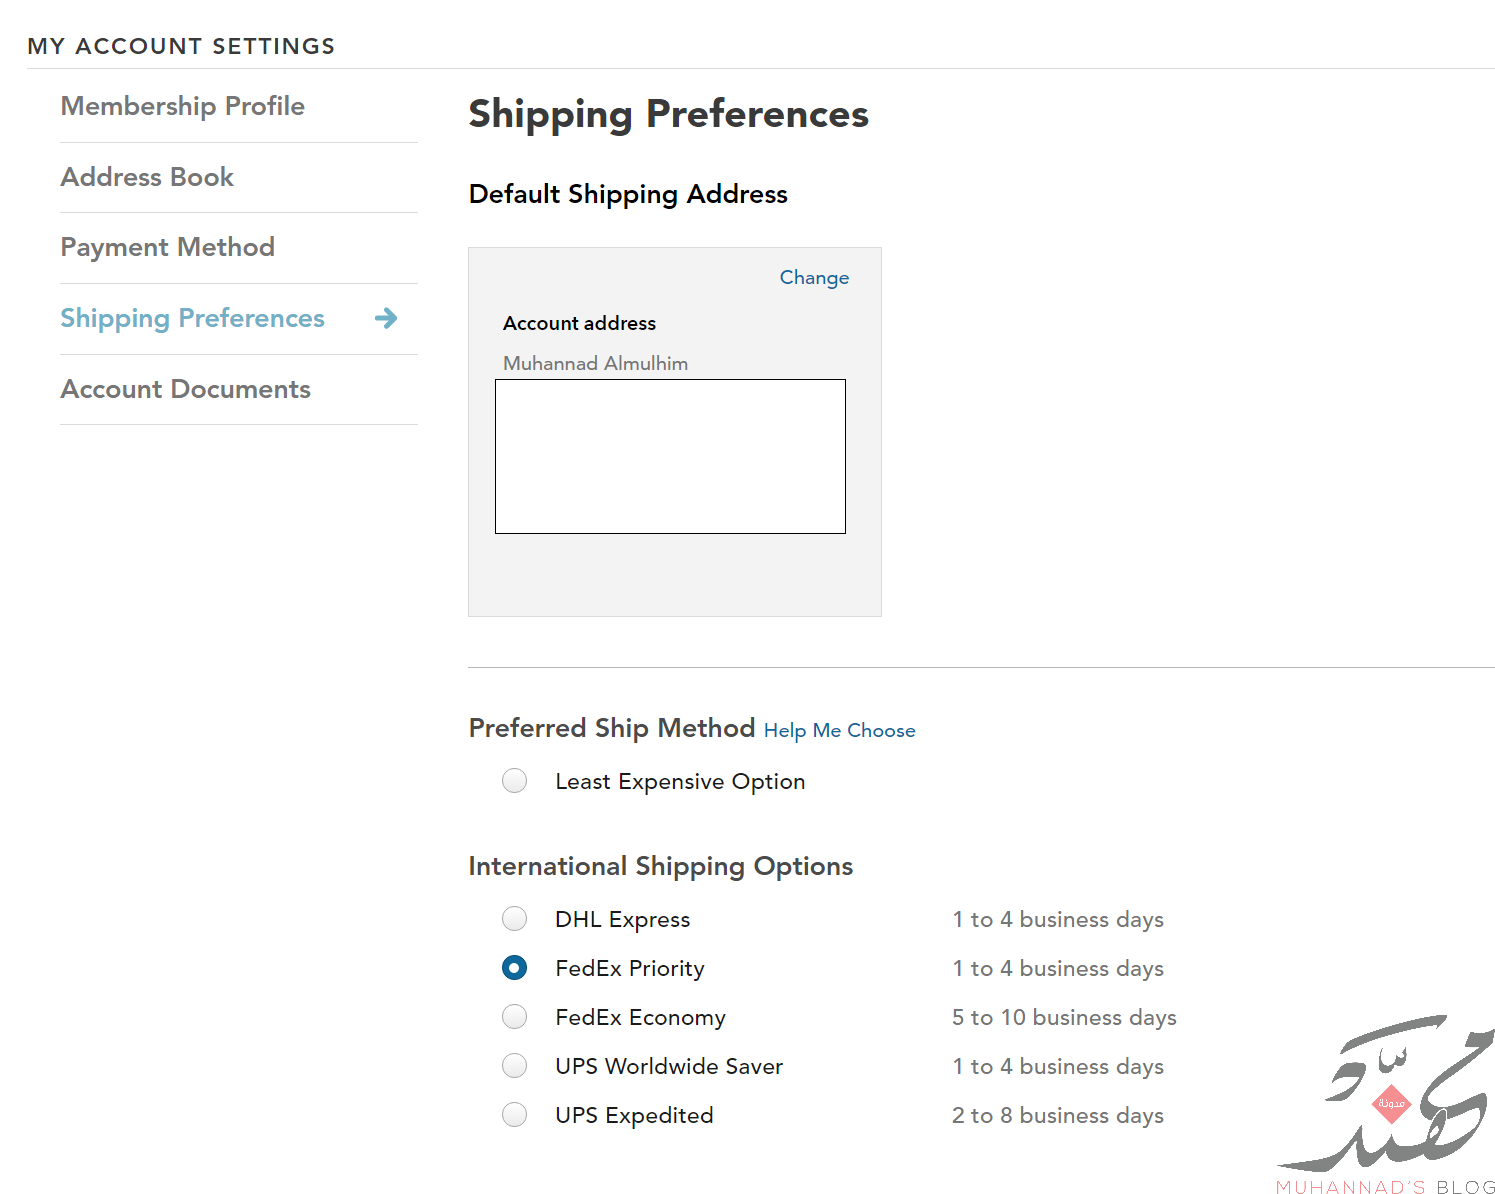Select UPS Worldwide Saver radio button
This screenshot has height=1194, width=1495.
[x=515, y=1065]
